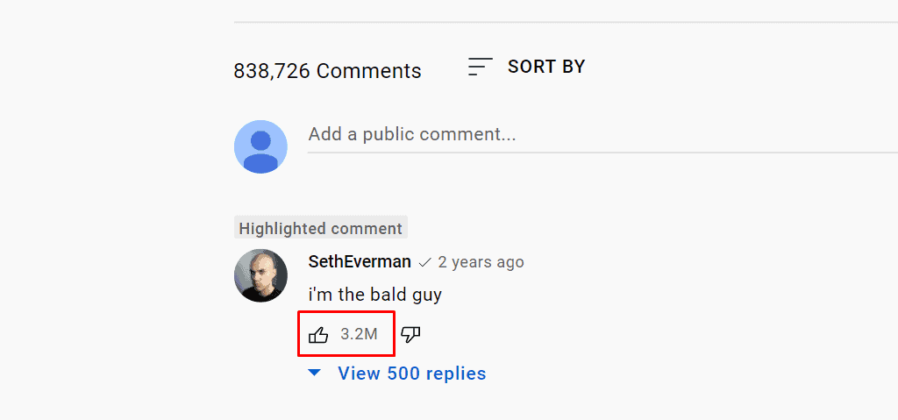Click the horizontal divider above comments section
Image resolution: width=898 pixels, height=420 pixels.
click(x=566, y=22)
